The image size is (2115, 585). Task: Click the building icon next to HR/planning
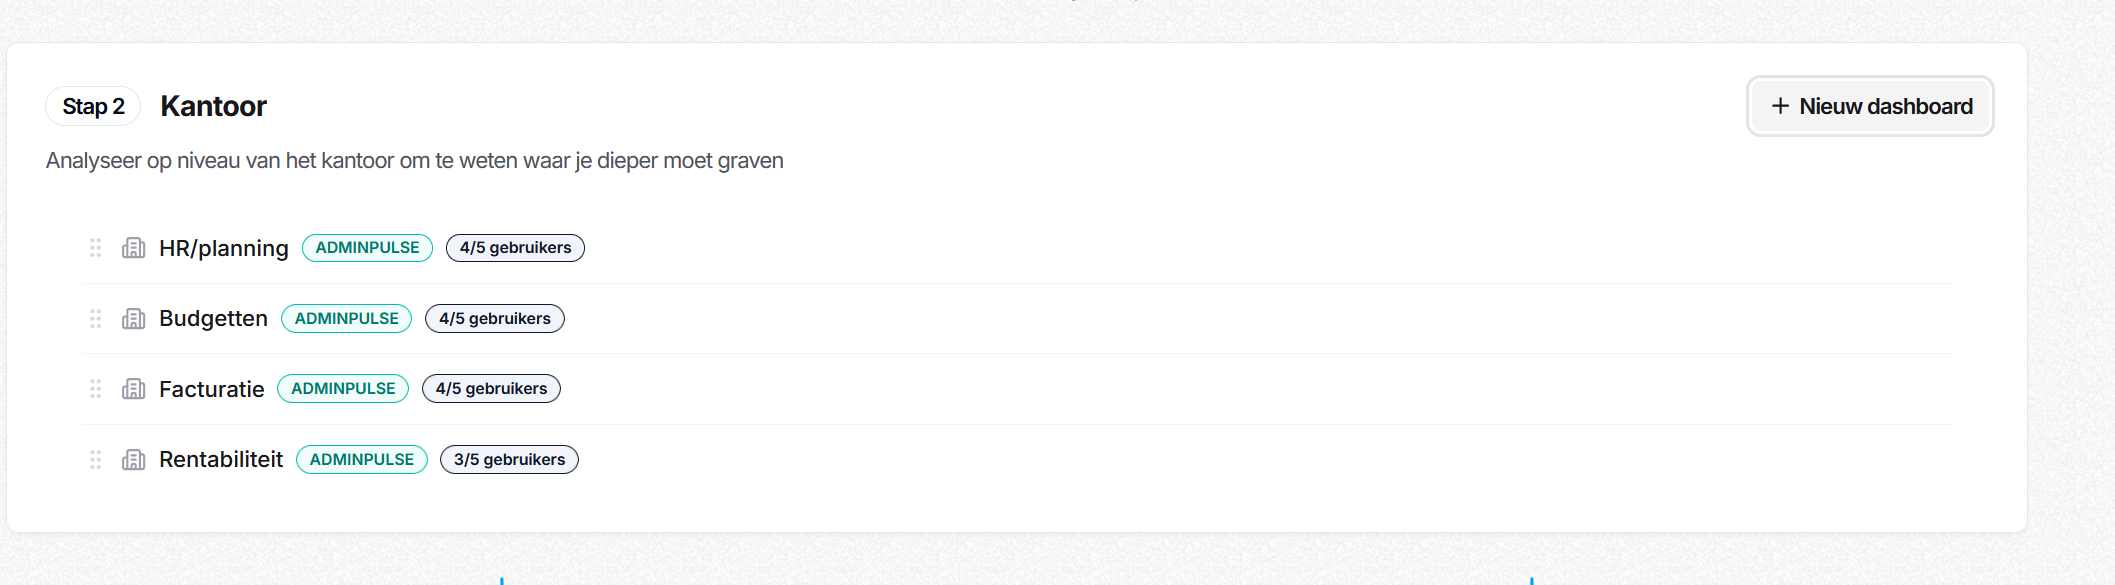(134, 248)
